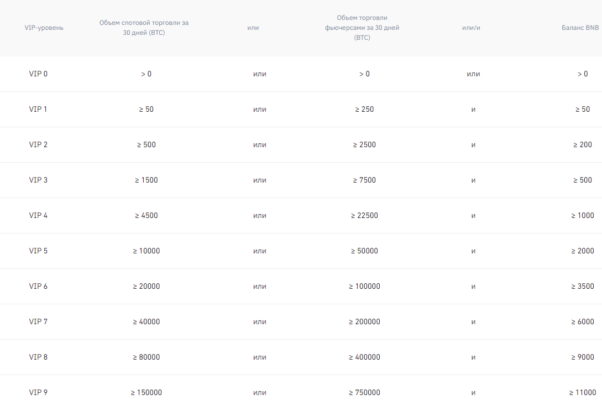The width and height of the screenshot is (602, 400).
Task: Click VIP 4 futures volume "≥ 22500" cell
Action: (x=364, y=215)
